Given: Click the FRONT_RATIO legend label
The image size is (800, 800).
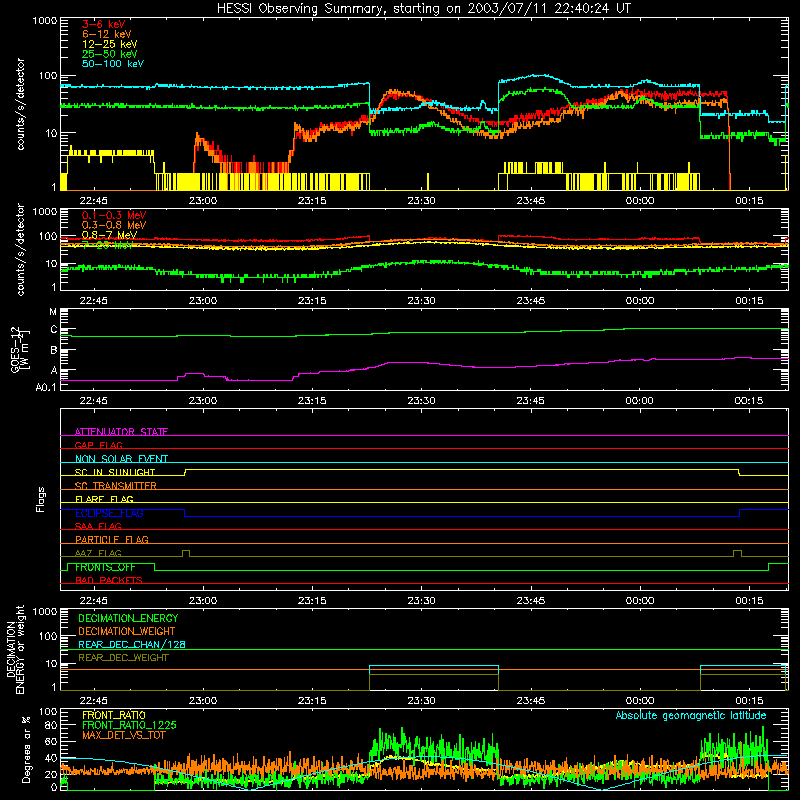Looking at the screenshot, I should click(114, 715).
